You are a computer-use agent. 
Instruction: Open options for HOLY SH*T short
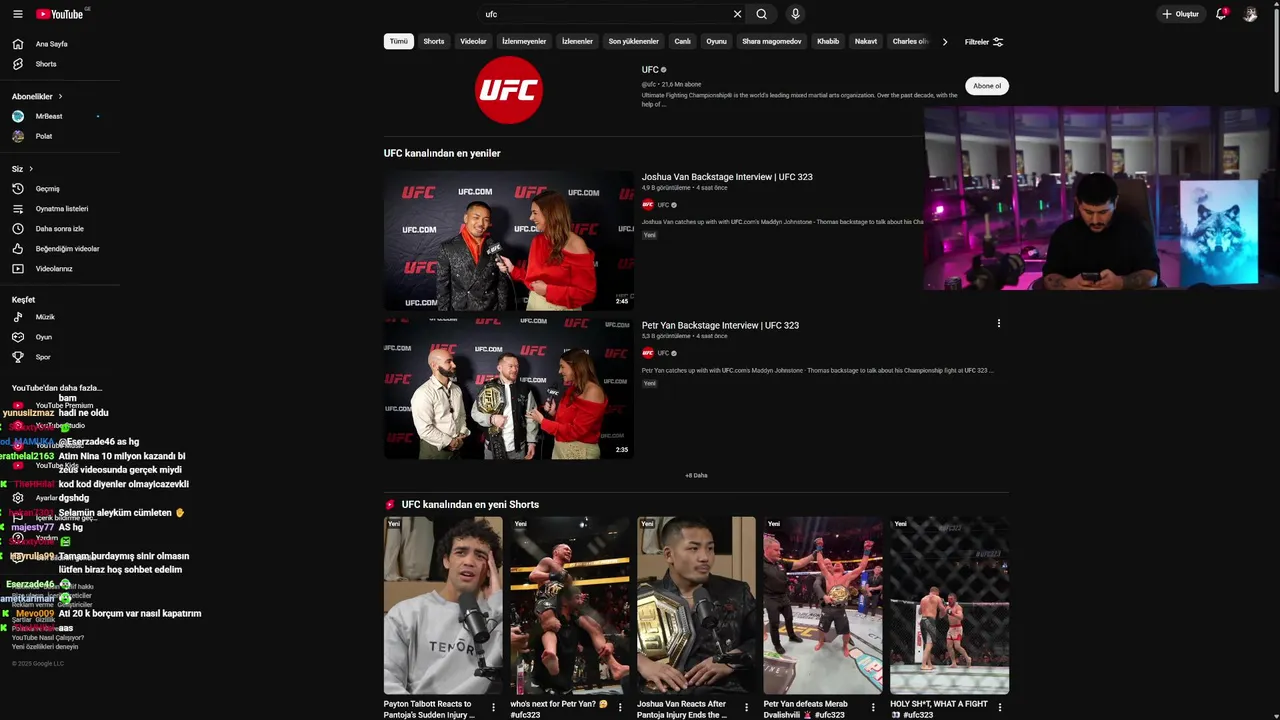[x=999, y=707]
